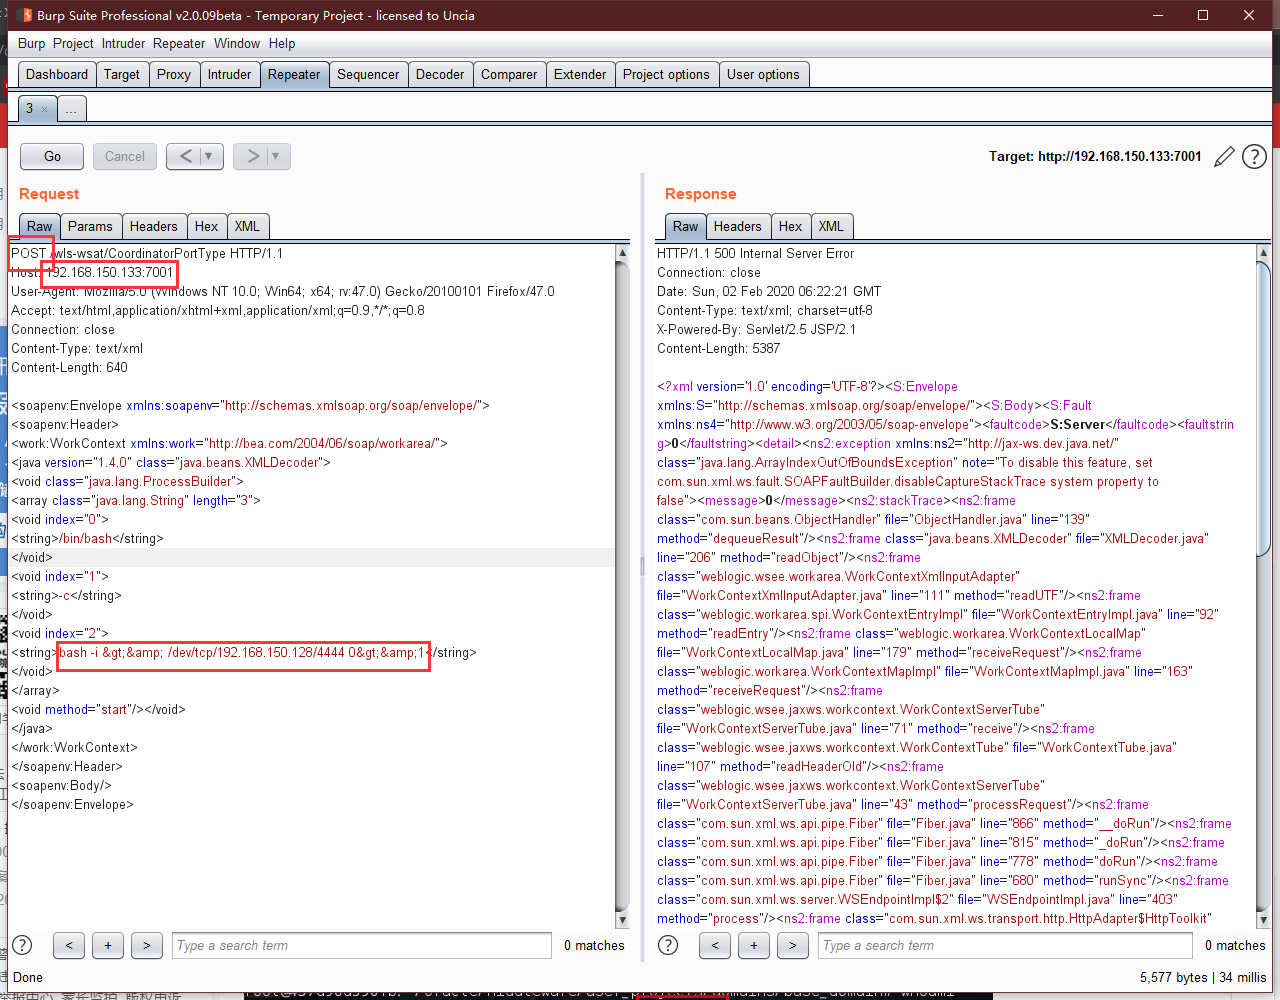Open back history dropdown arrow
1280x1000 pixels.
click(x=209, y=156)
